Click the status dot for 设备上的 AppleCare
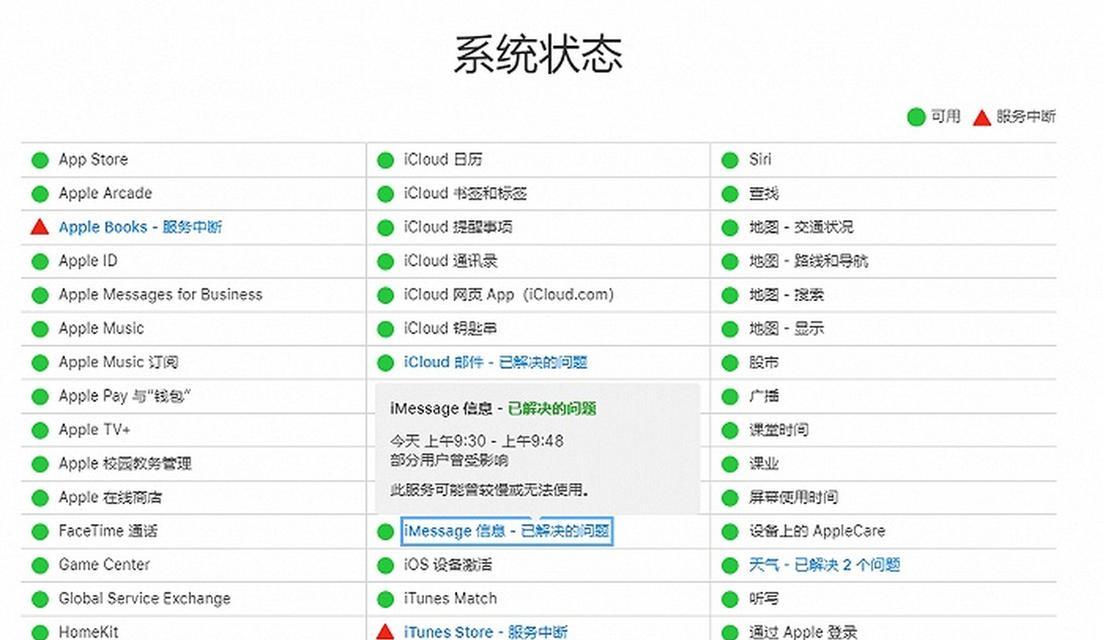Image resolution: width=1103 pixels, height=640 pixels. (x=730, y=532)
